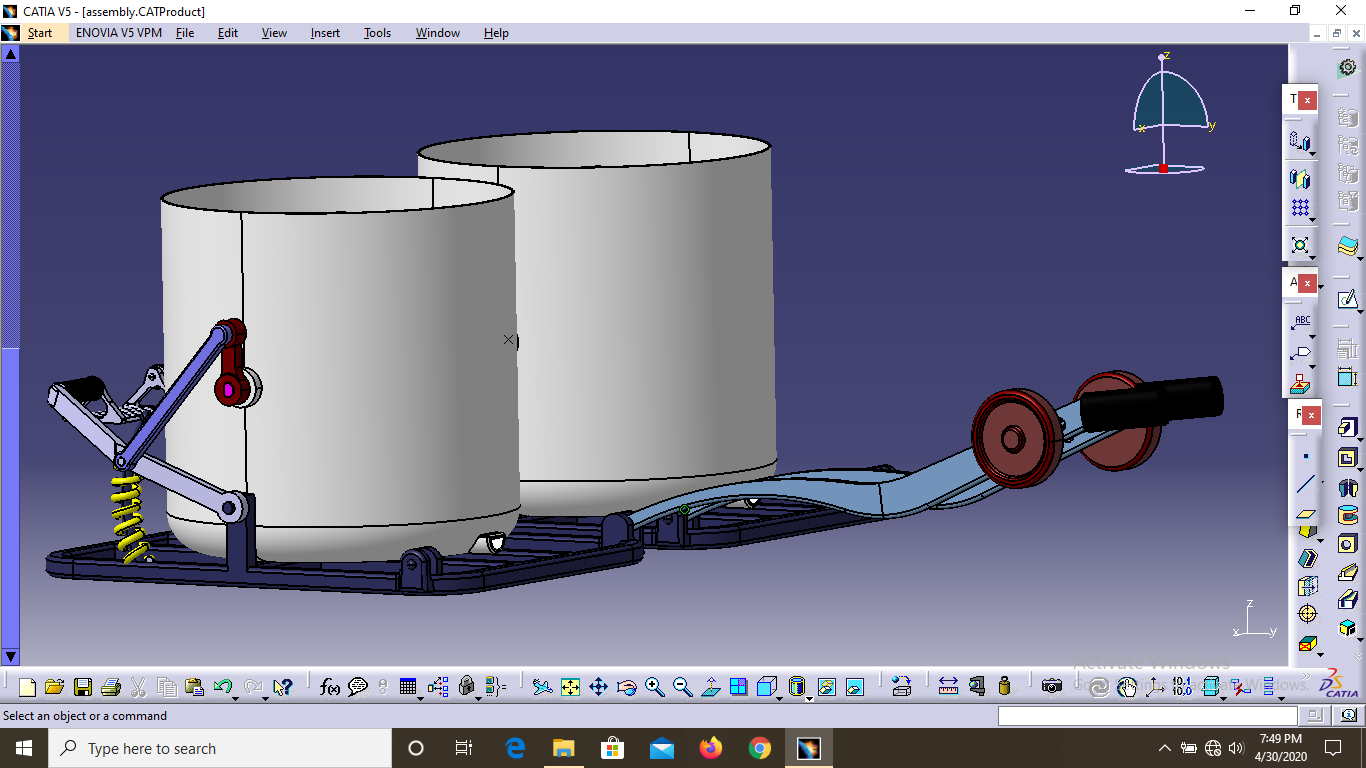This screenshot has height=768, width=1366.
Task: Click the Measure Inertia weight icon
Action: [x=1005, y=687]
